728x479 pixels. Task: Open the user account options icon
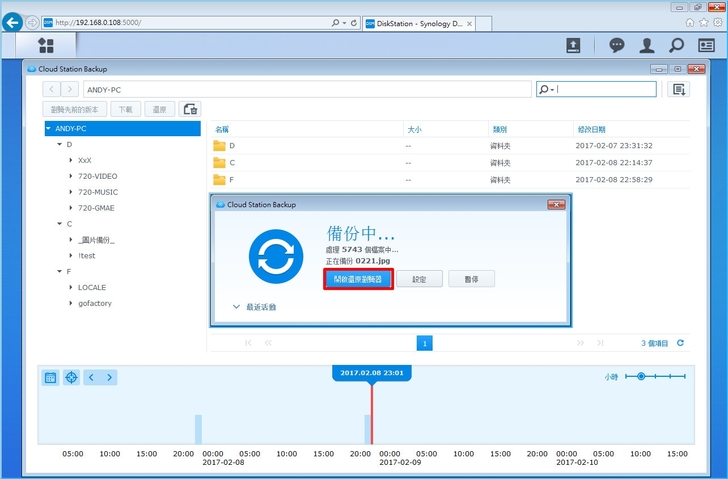(647, 45)
